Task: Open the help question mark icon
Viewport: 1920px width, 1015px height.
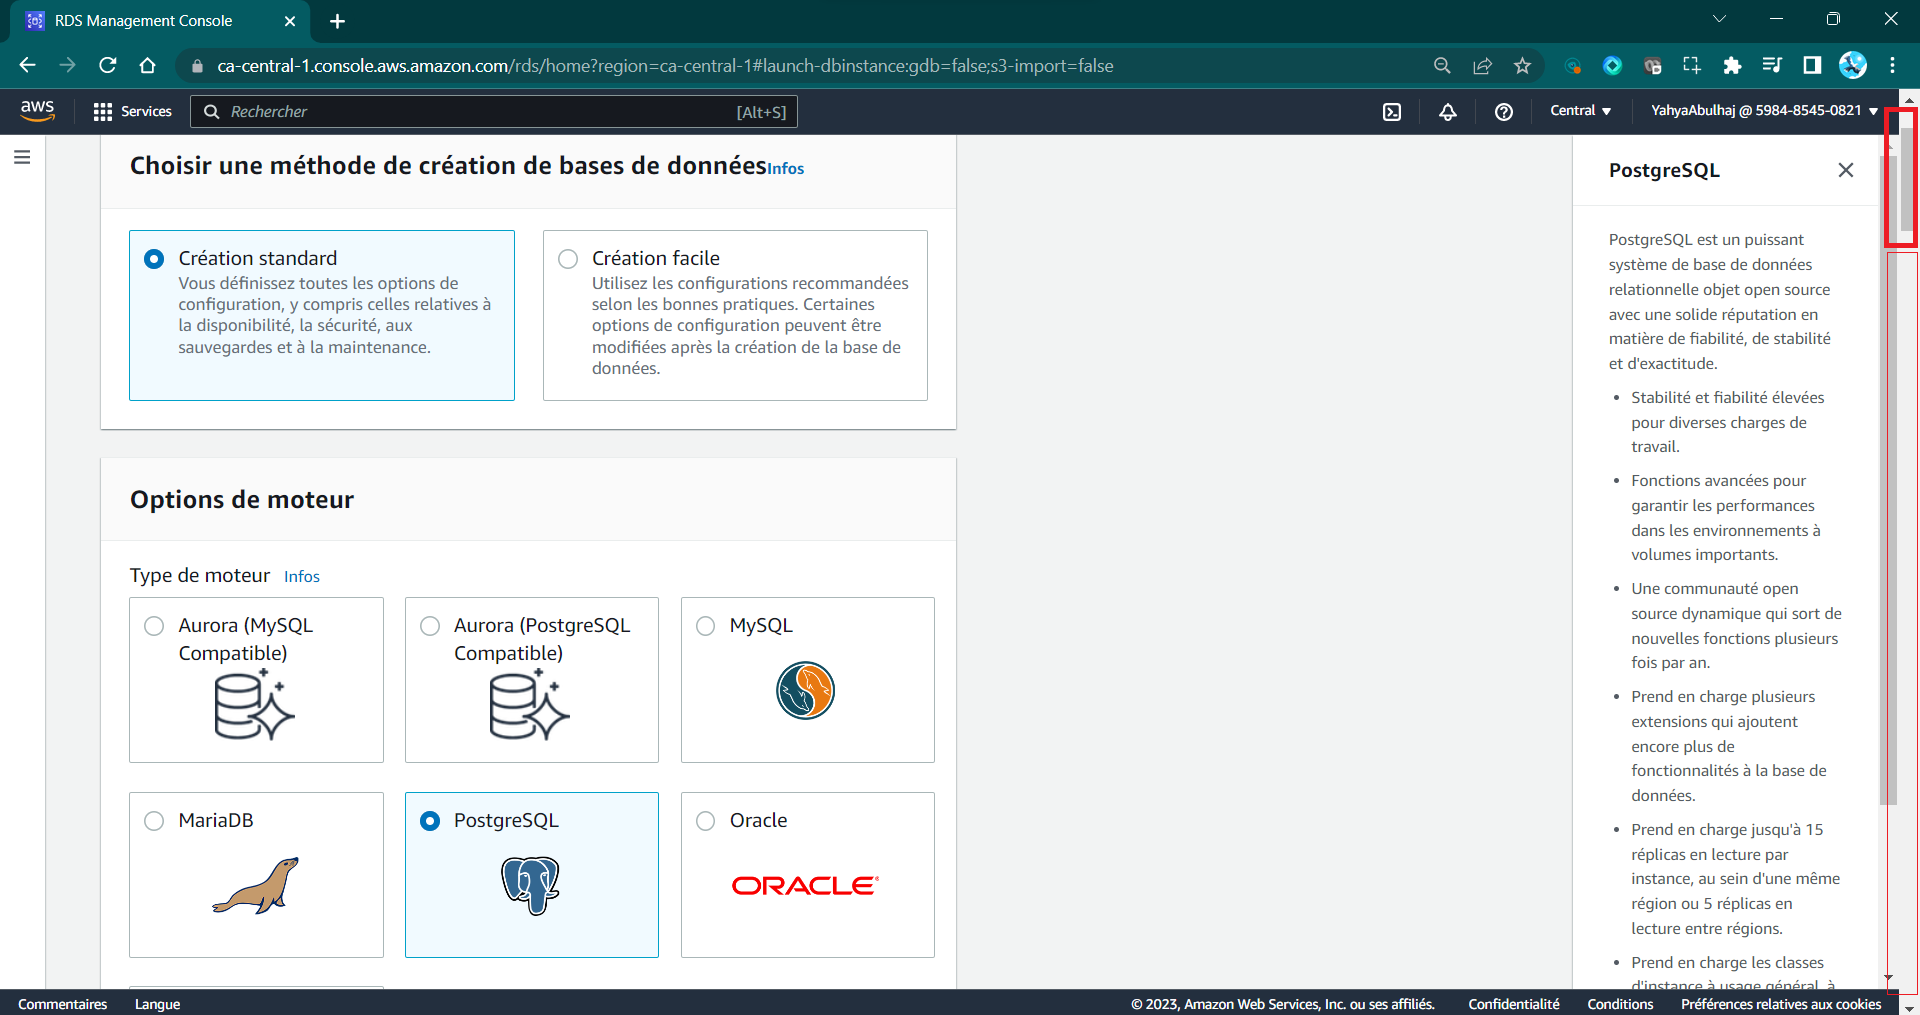Action: click(x=1504, y=112)
